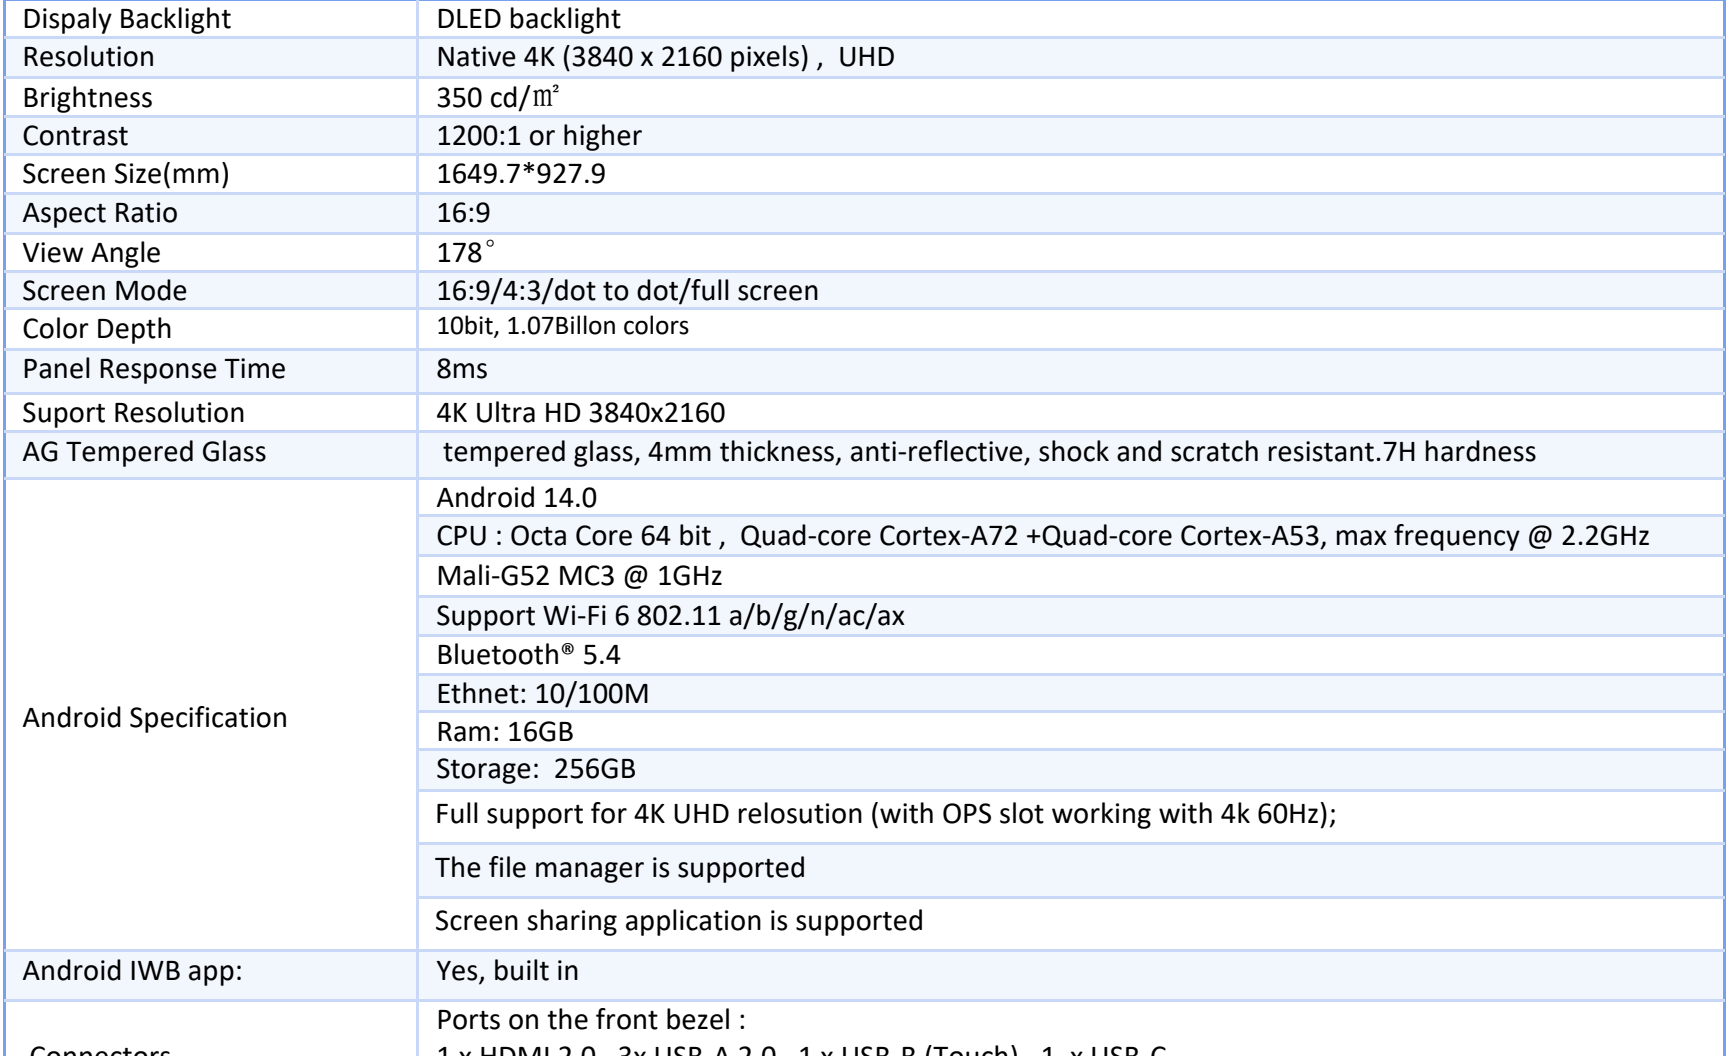Click the "Storage: 256GB" row
Screen dimensions: 1732x1056
pos(536,769)
